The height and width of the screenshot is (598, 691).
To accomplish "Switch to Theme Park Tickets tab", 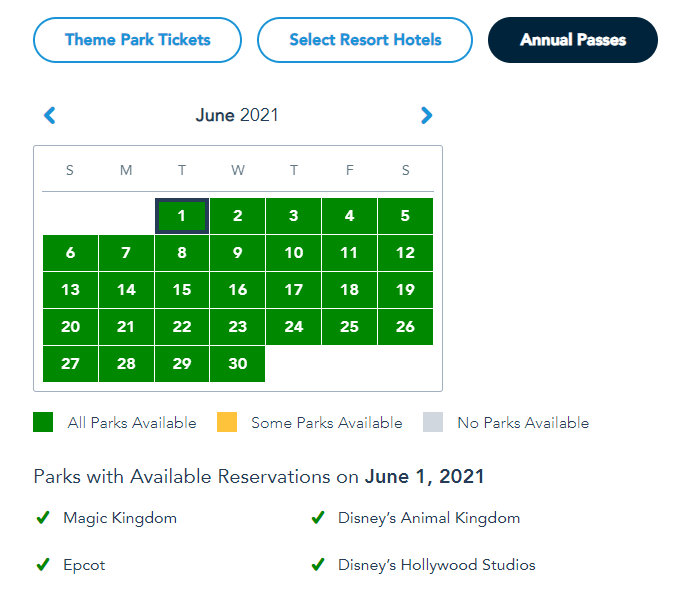I will pyautogui.click(x=138, y=40).
